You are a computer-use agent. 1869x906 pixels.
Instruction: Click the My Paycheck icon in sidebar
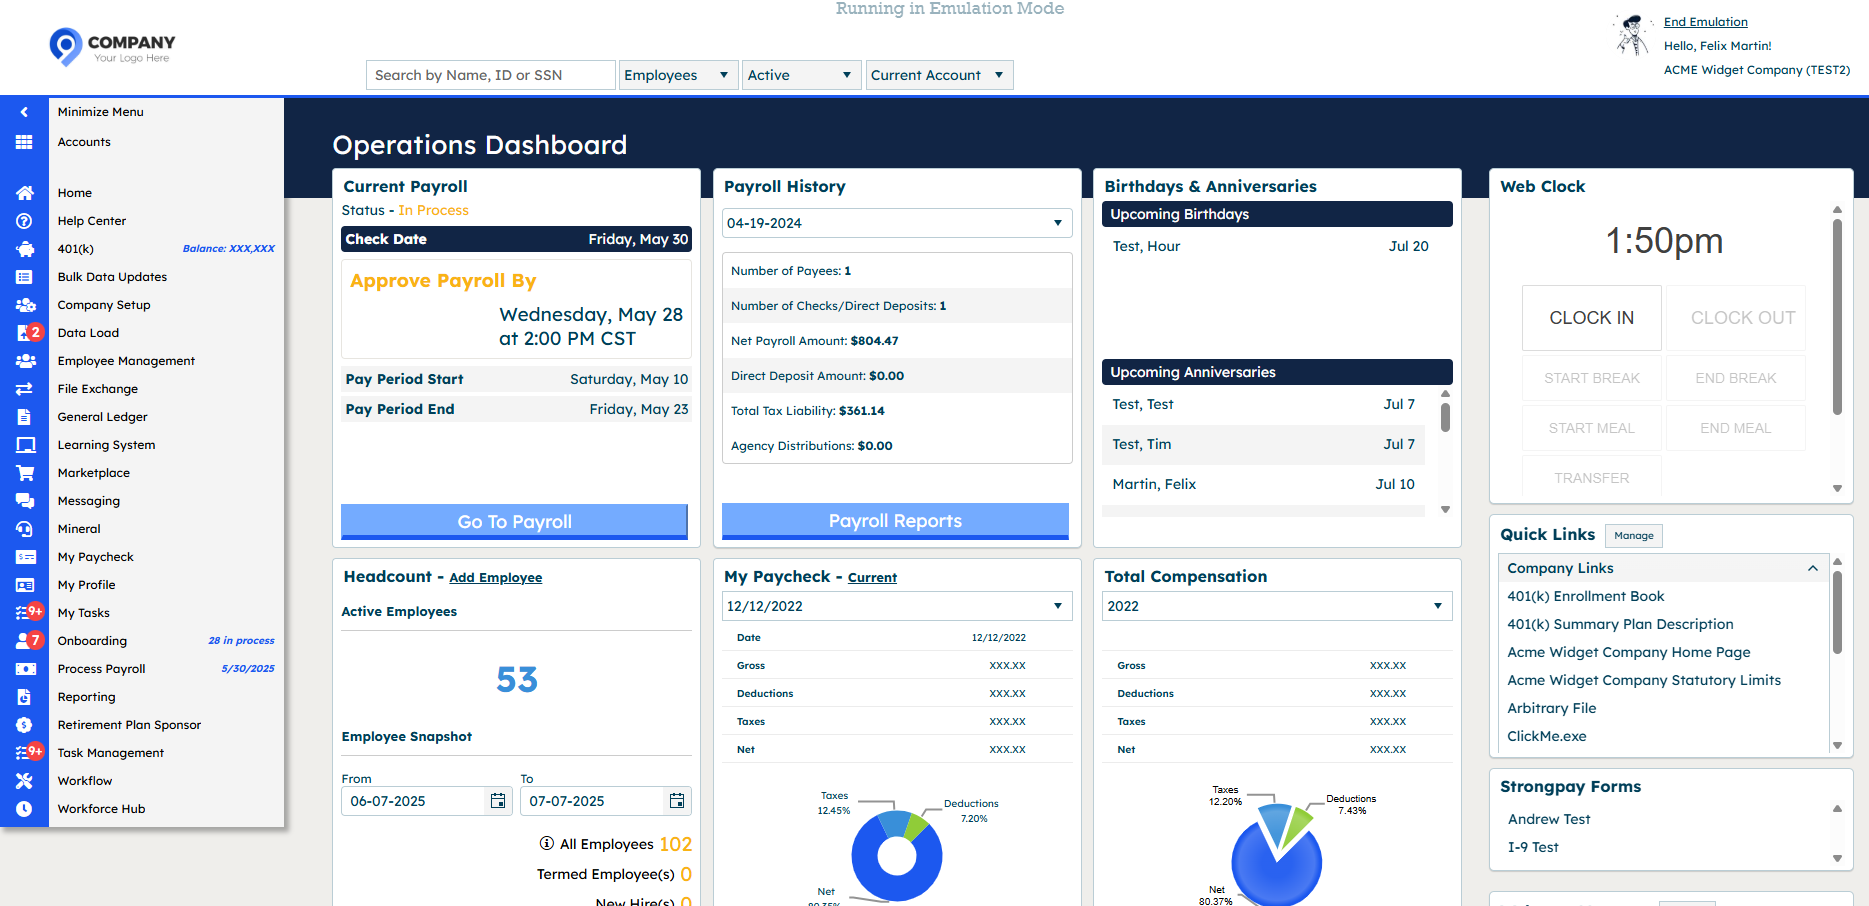(x=24, y=557)
